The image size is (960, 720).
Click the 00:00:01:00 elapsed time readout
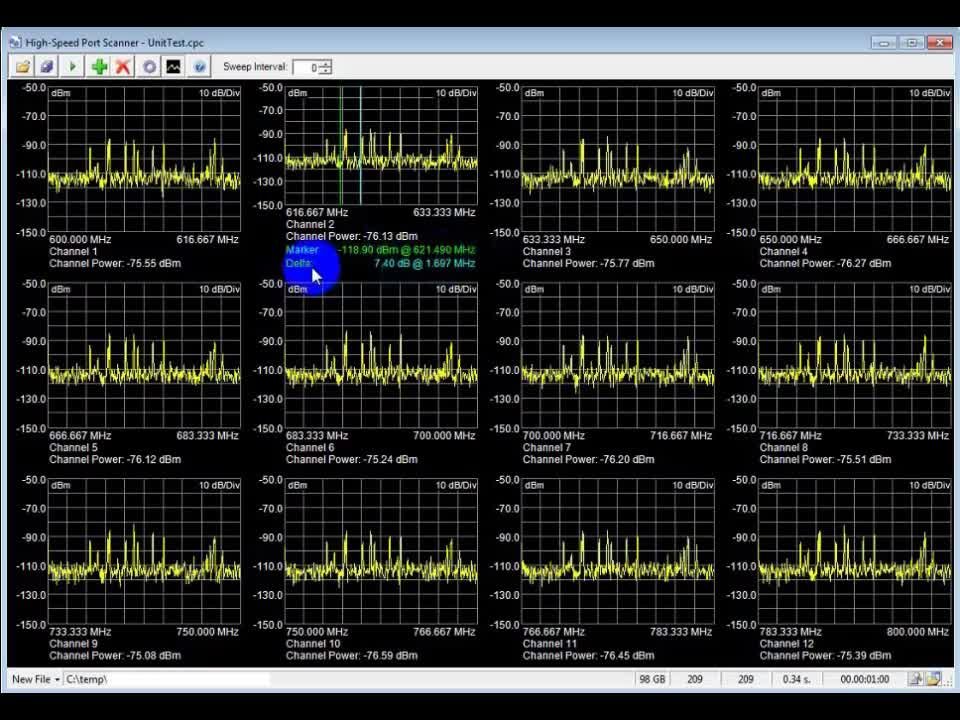coord(864,679)
